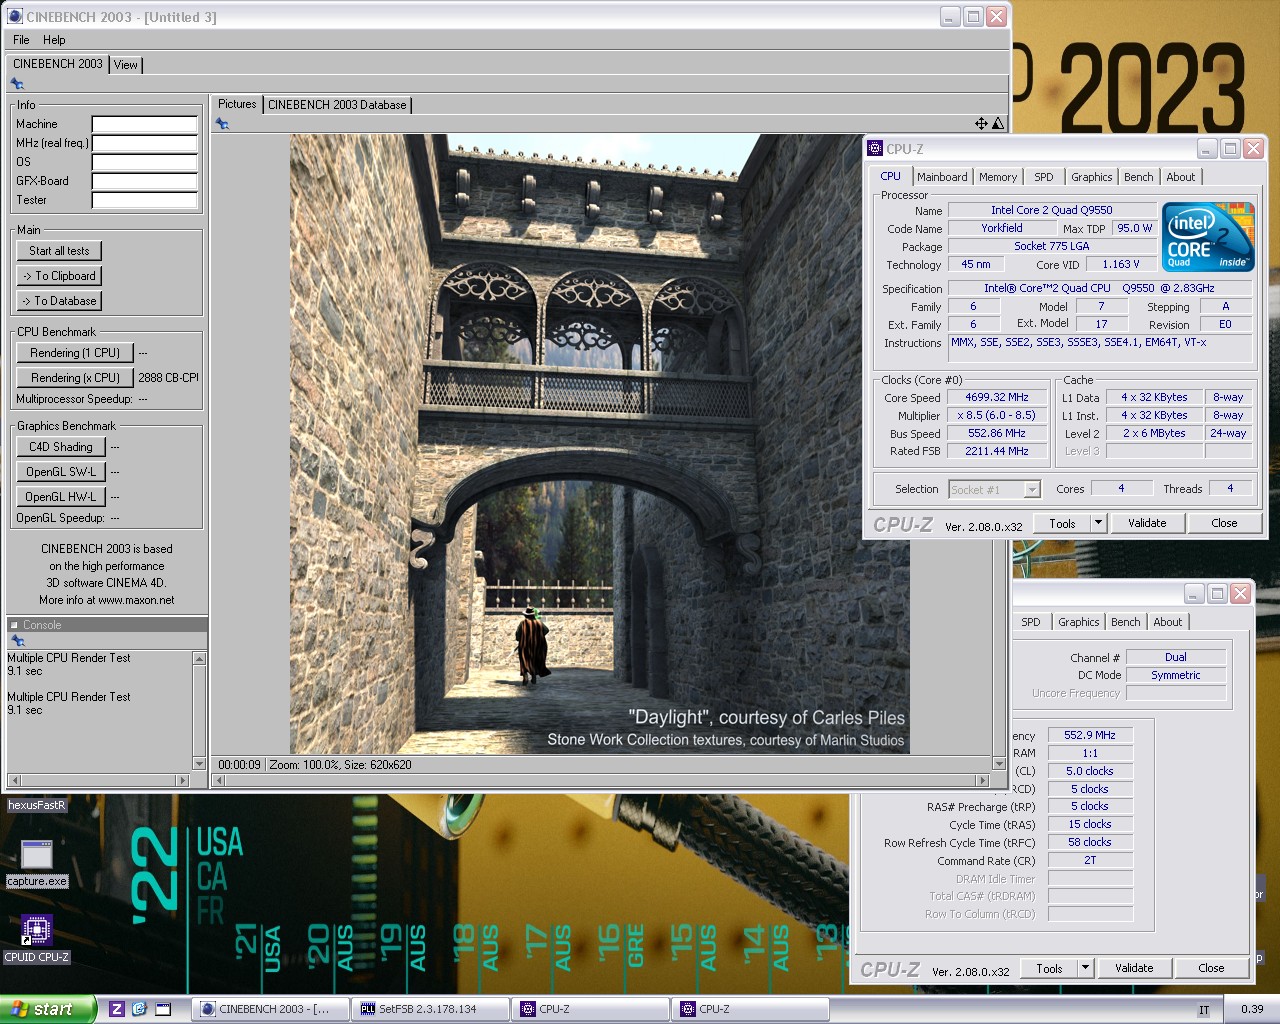Open About tab in upper CPU-Z window
Screen dimensions: 1280x1024
pyautogui.click(x=1180, y=177)
